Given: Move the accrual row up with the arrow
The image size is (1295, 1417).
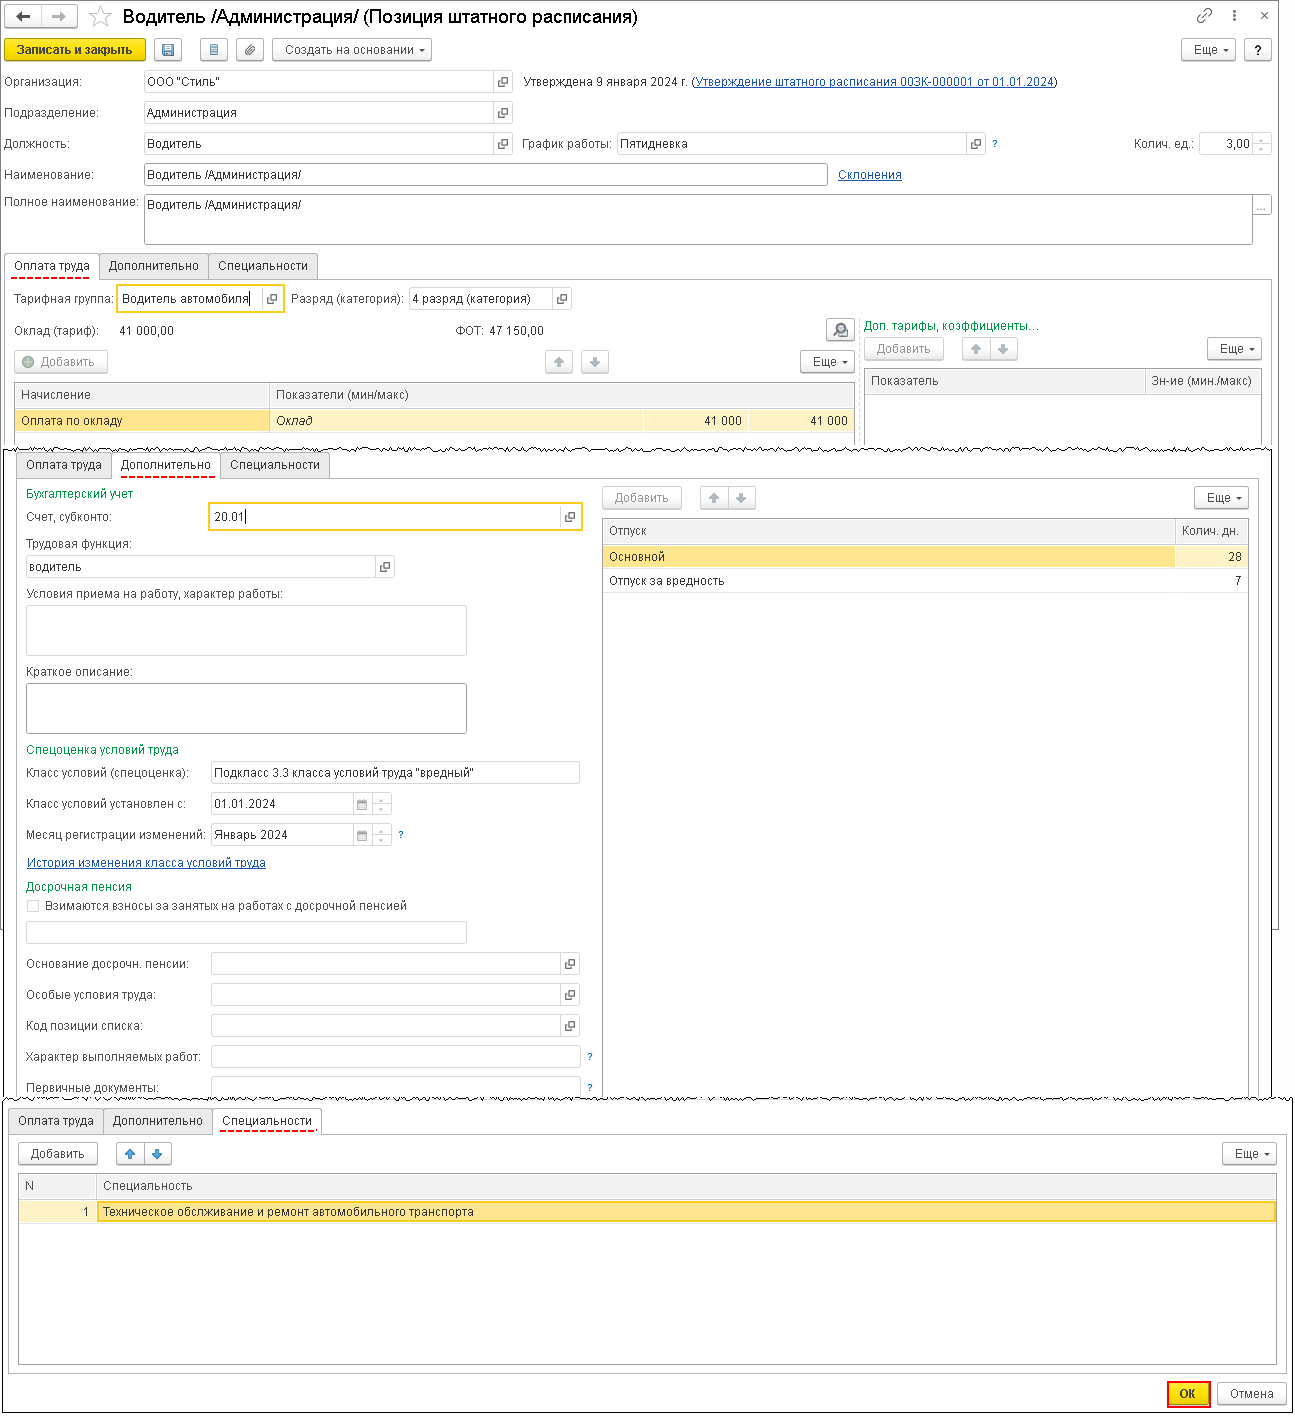Looking at the screenshot, I should click(x=559, y=362).
